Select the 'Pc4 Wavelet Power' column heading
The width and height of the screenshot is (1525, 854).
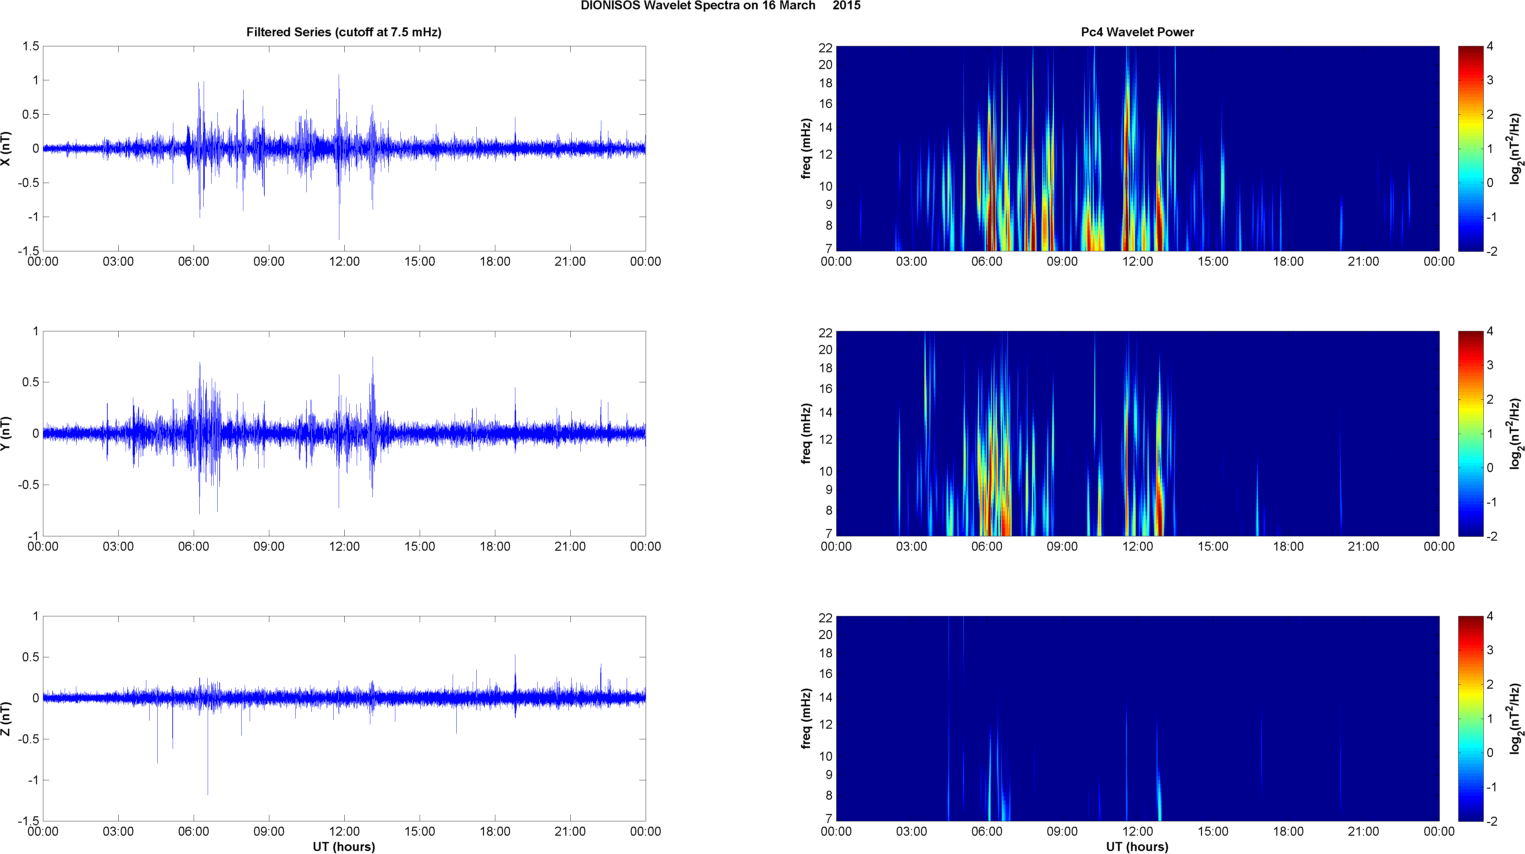1137,32
